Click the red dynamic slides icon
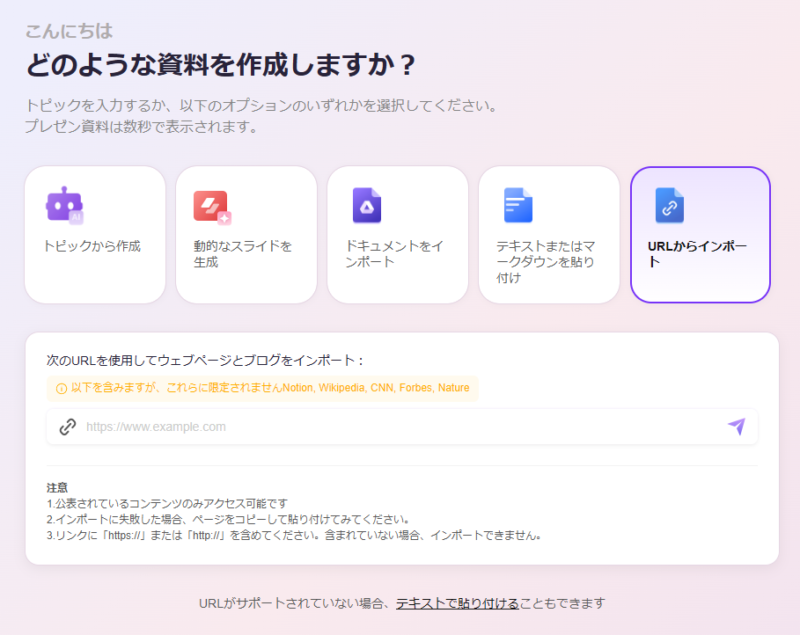 211,206
